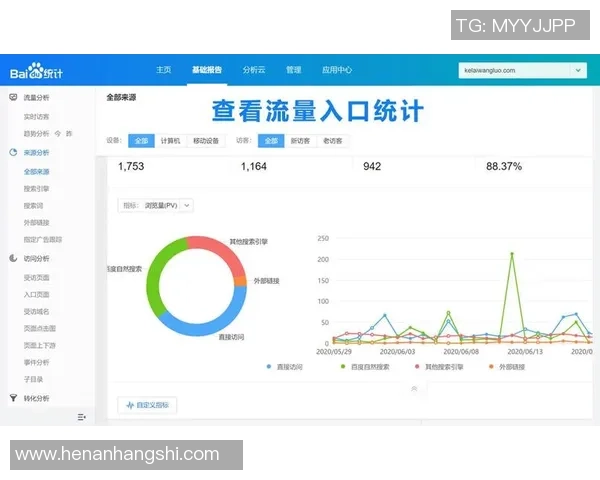Open 入口页面 in the sidebar

(x=36, y=294)
